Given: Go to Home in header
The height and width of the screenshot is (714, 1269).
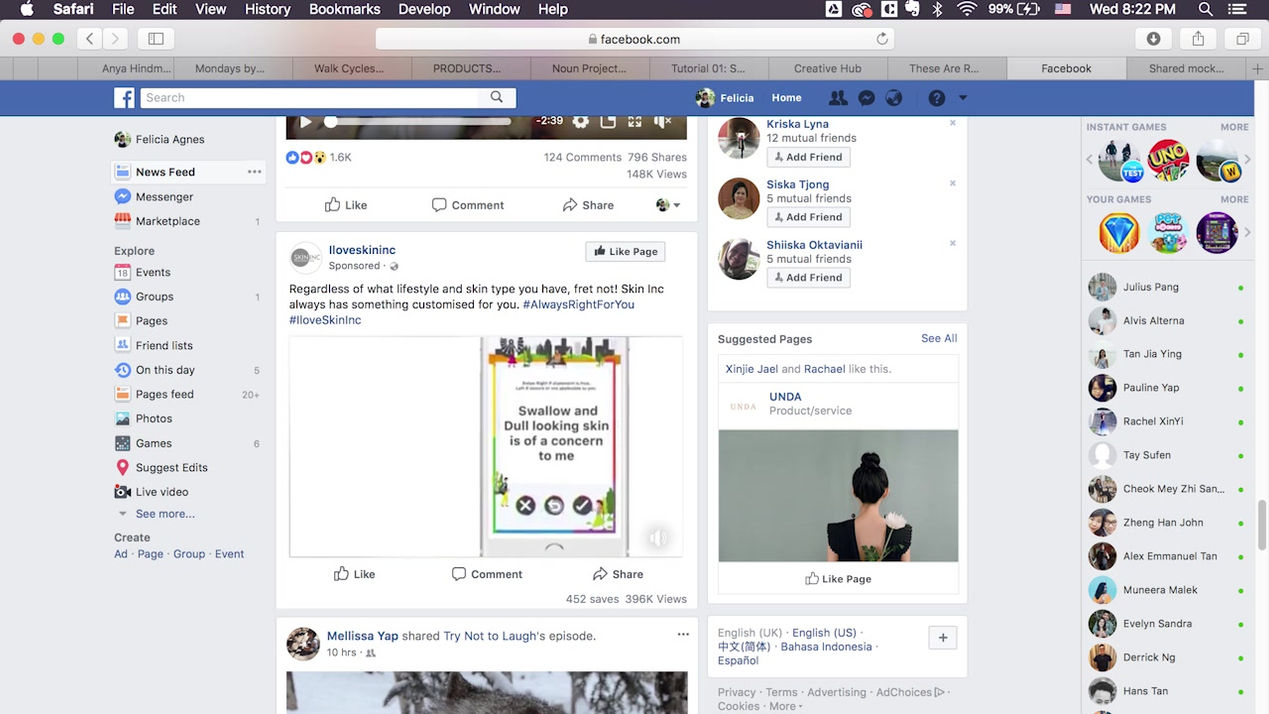Looking at the screenshot, I should pyautogui.click(x=786, y=98).
